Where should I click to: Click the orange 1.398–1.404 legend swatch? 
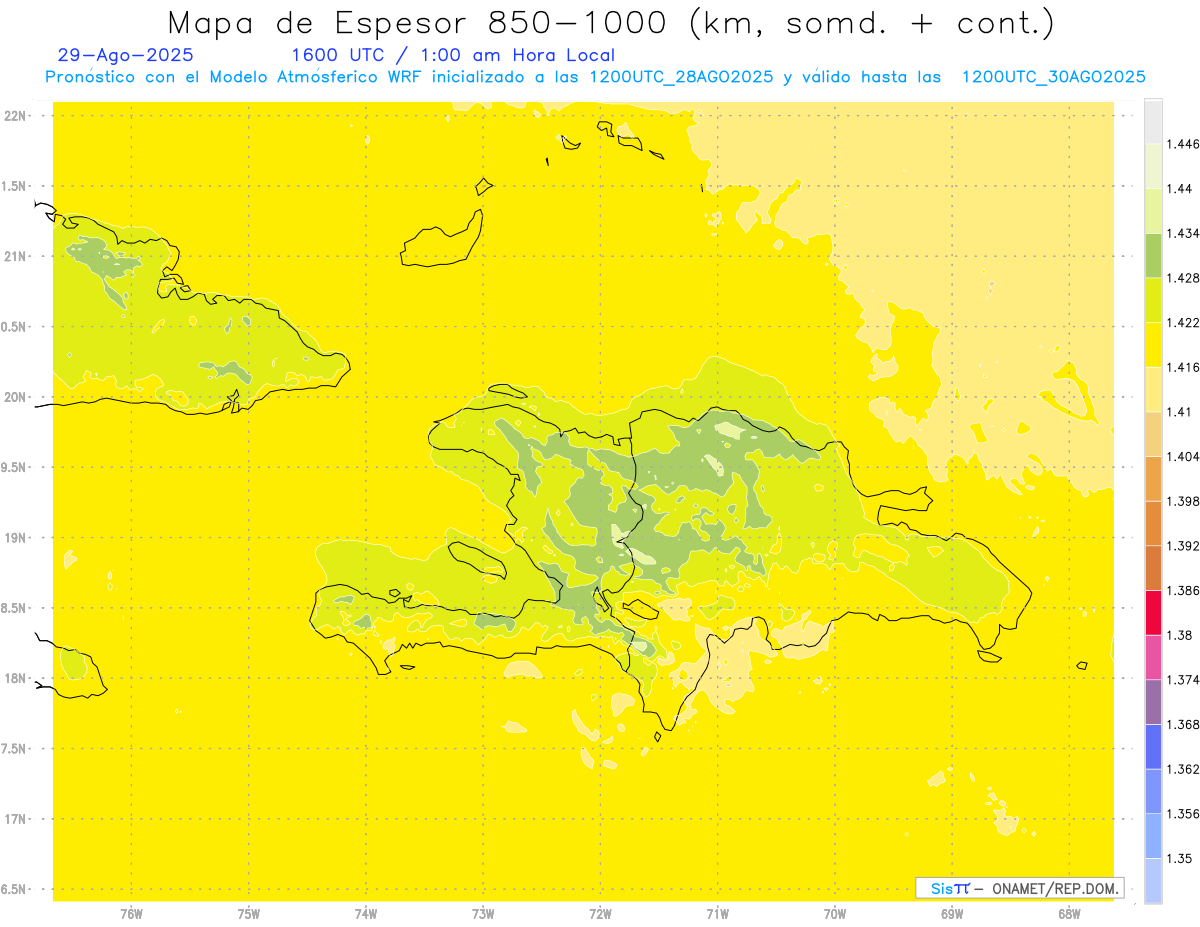(x=1153, y=479)
